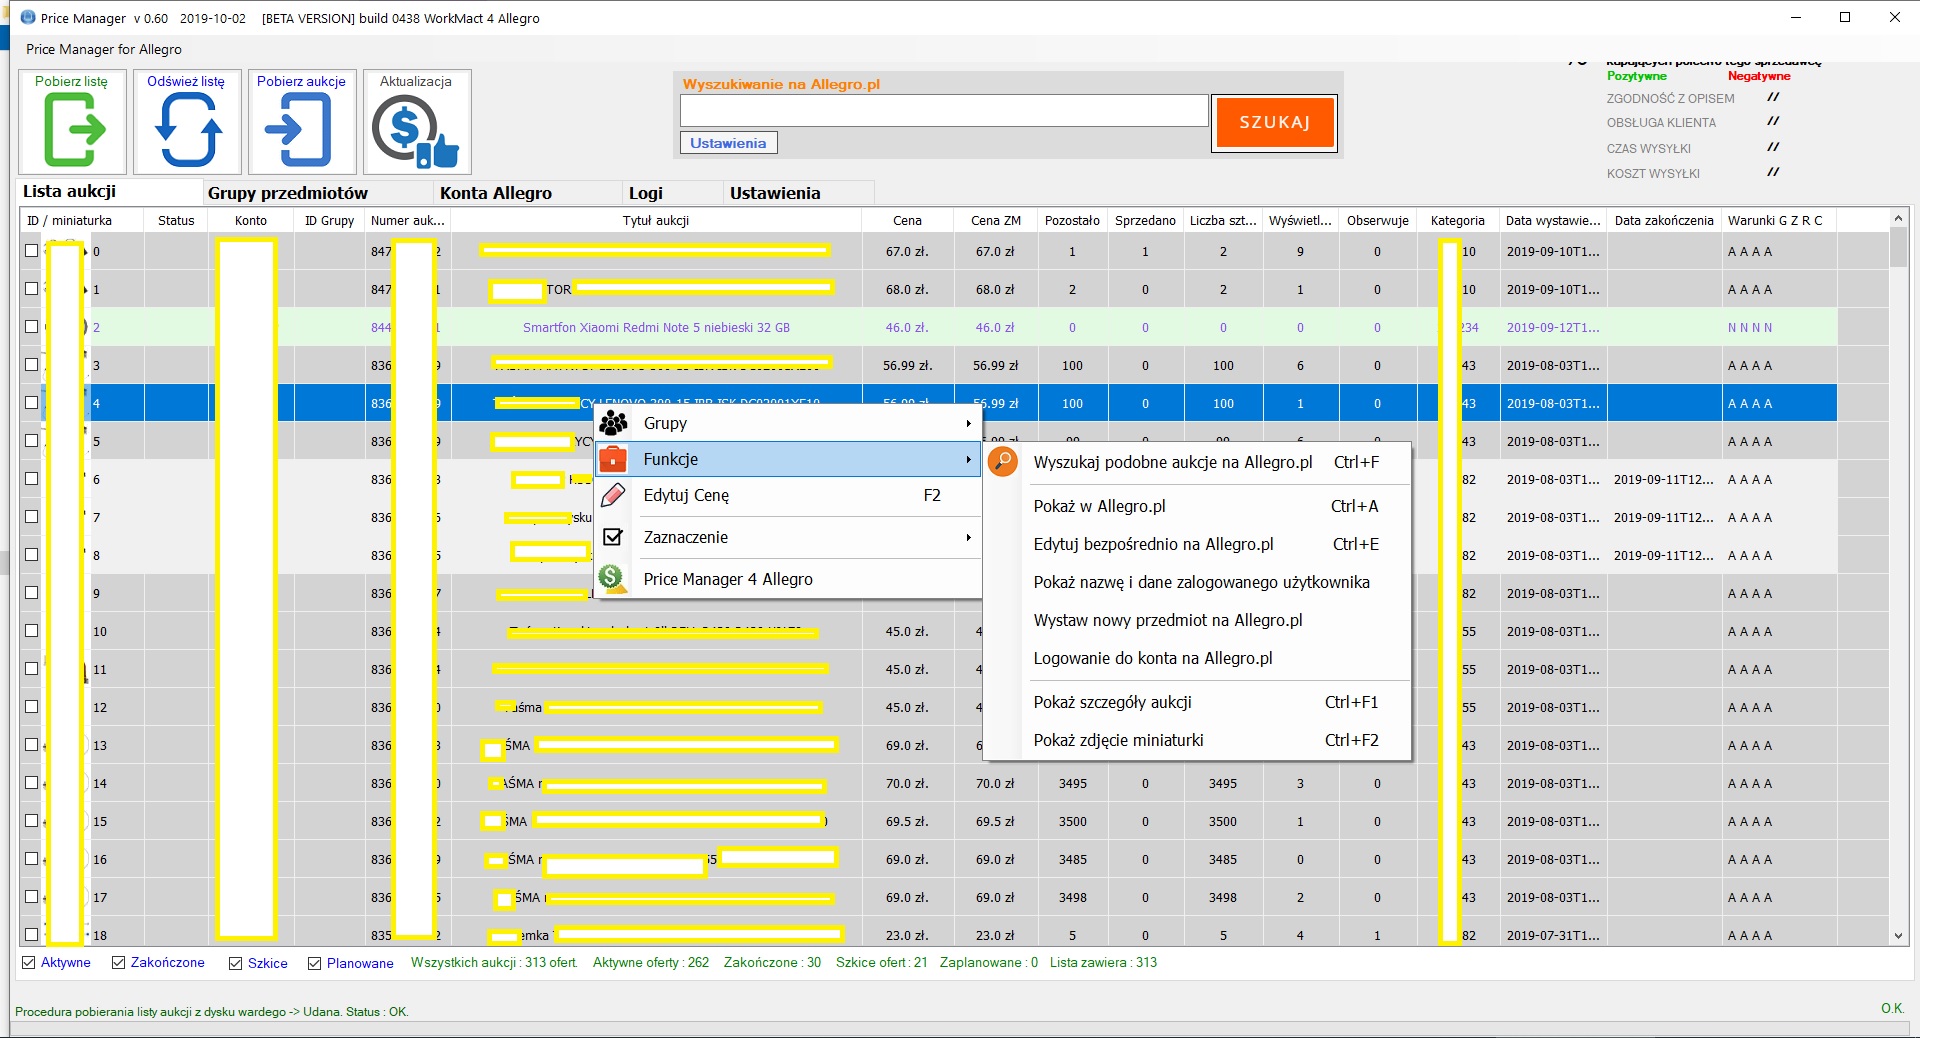The image size is (1944, 1038).
Task: Click the Grupy people icon in context menu
Action: pos(613,423)
